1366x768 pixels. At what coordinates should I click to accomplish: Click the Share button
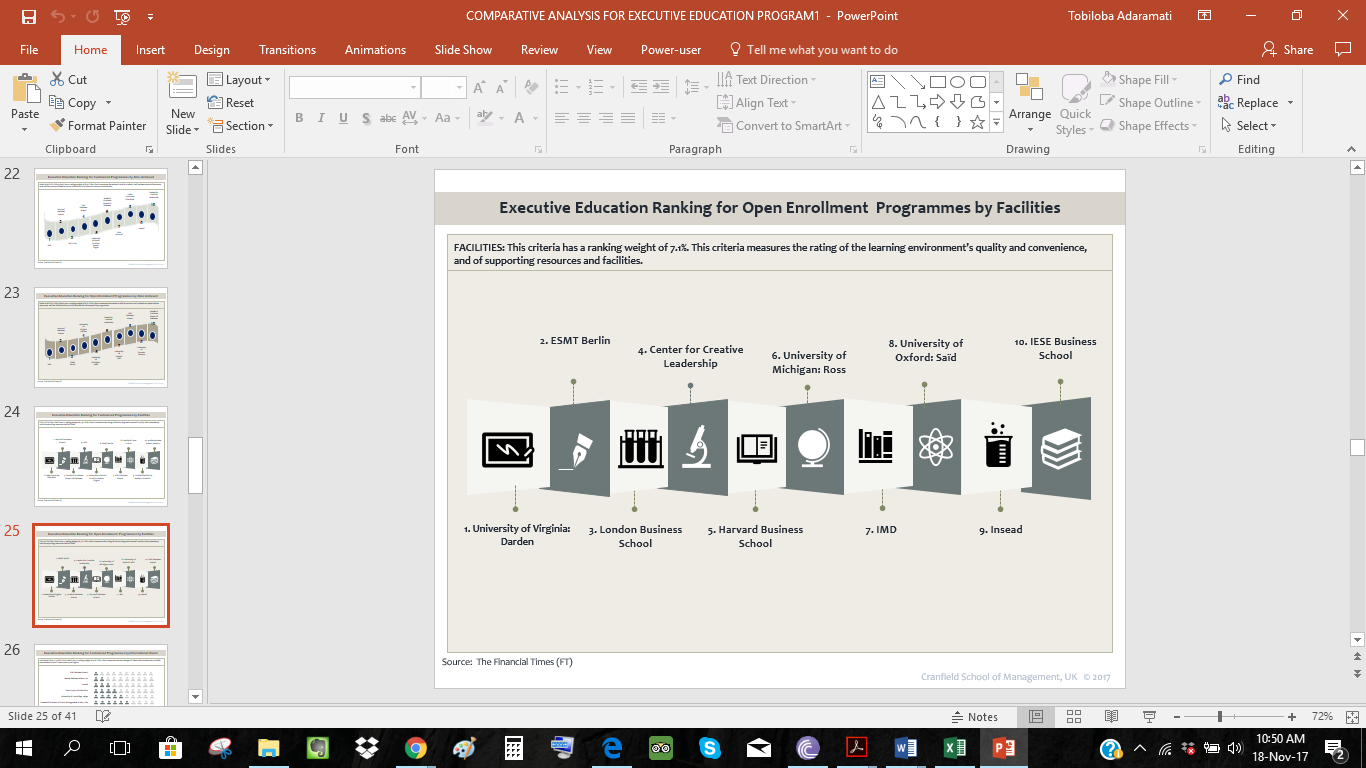pyautogui.click(x=1288, y=50)
